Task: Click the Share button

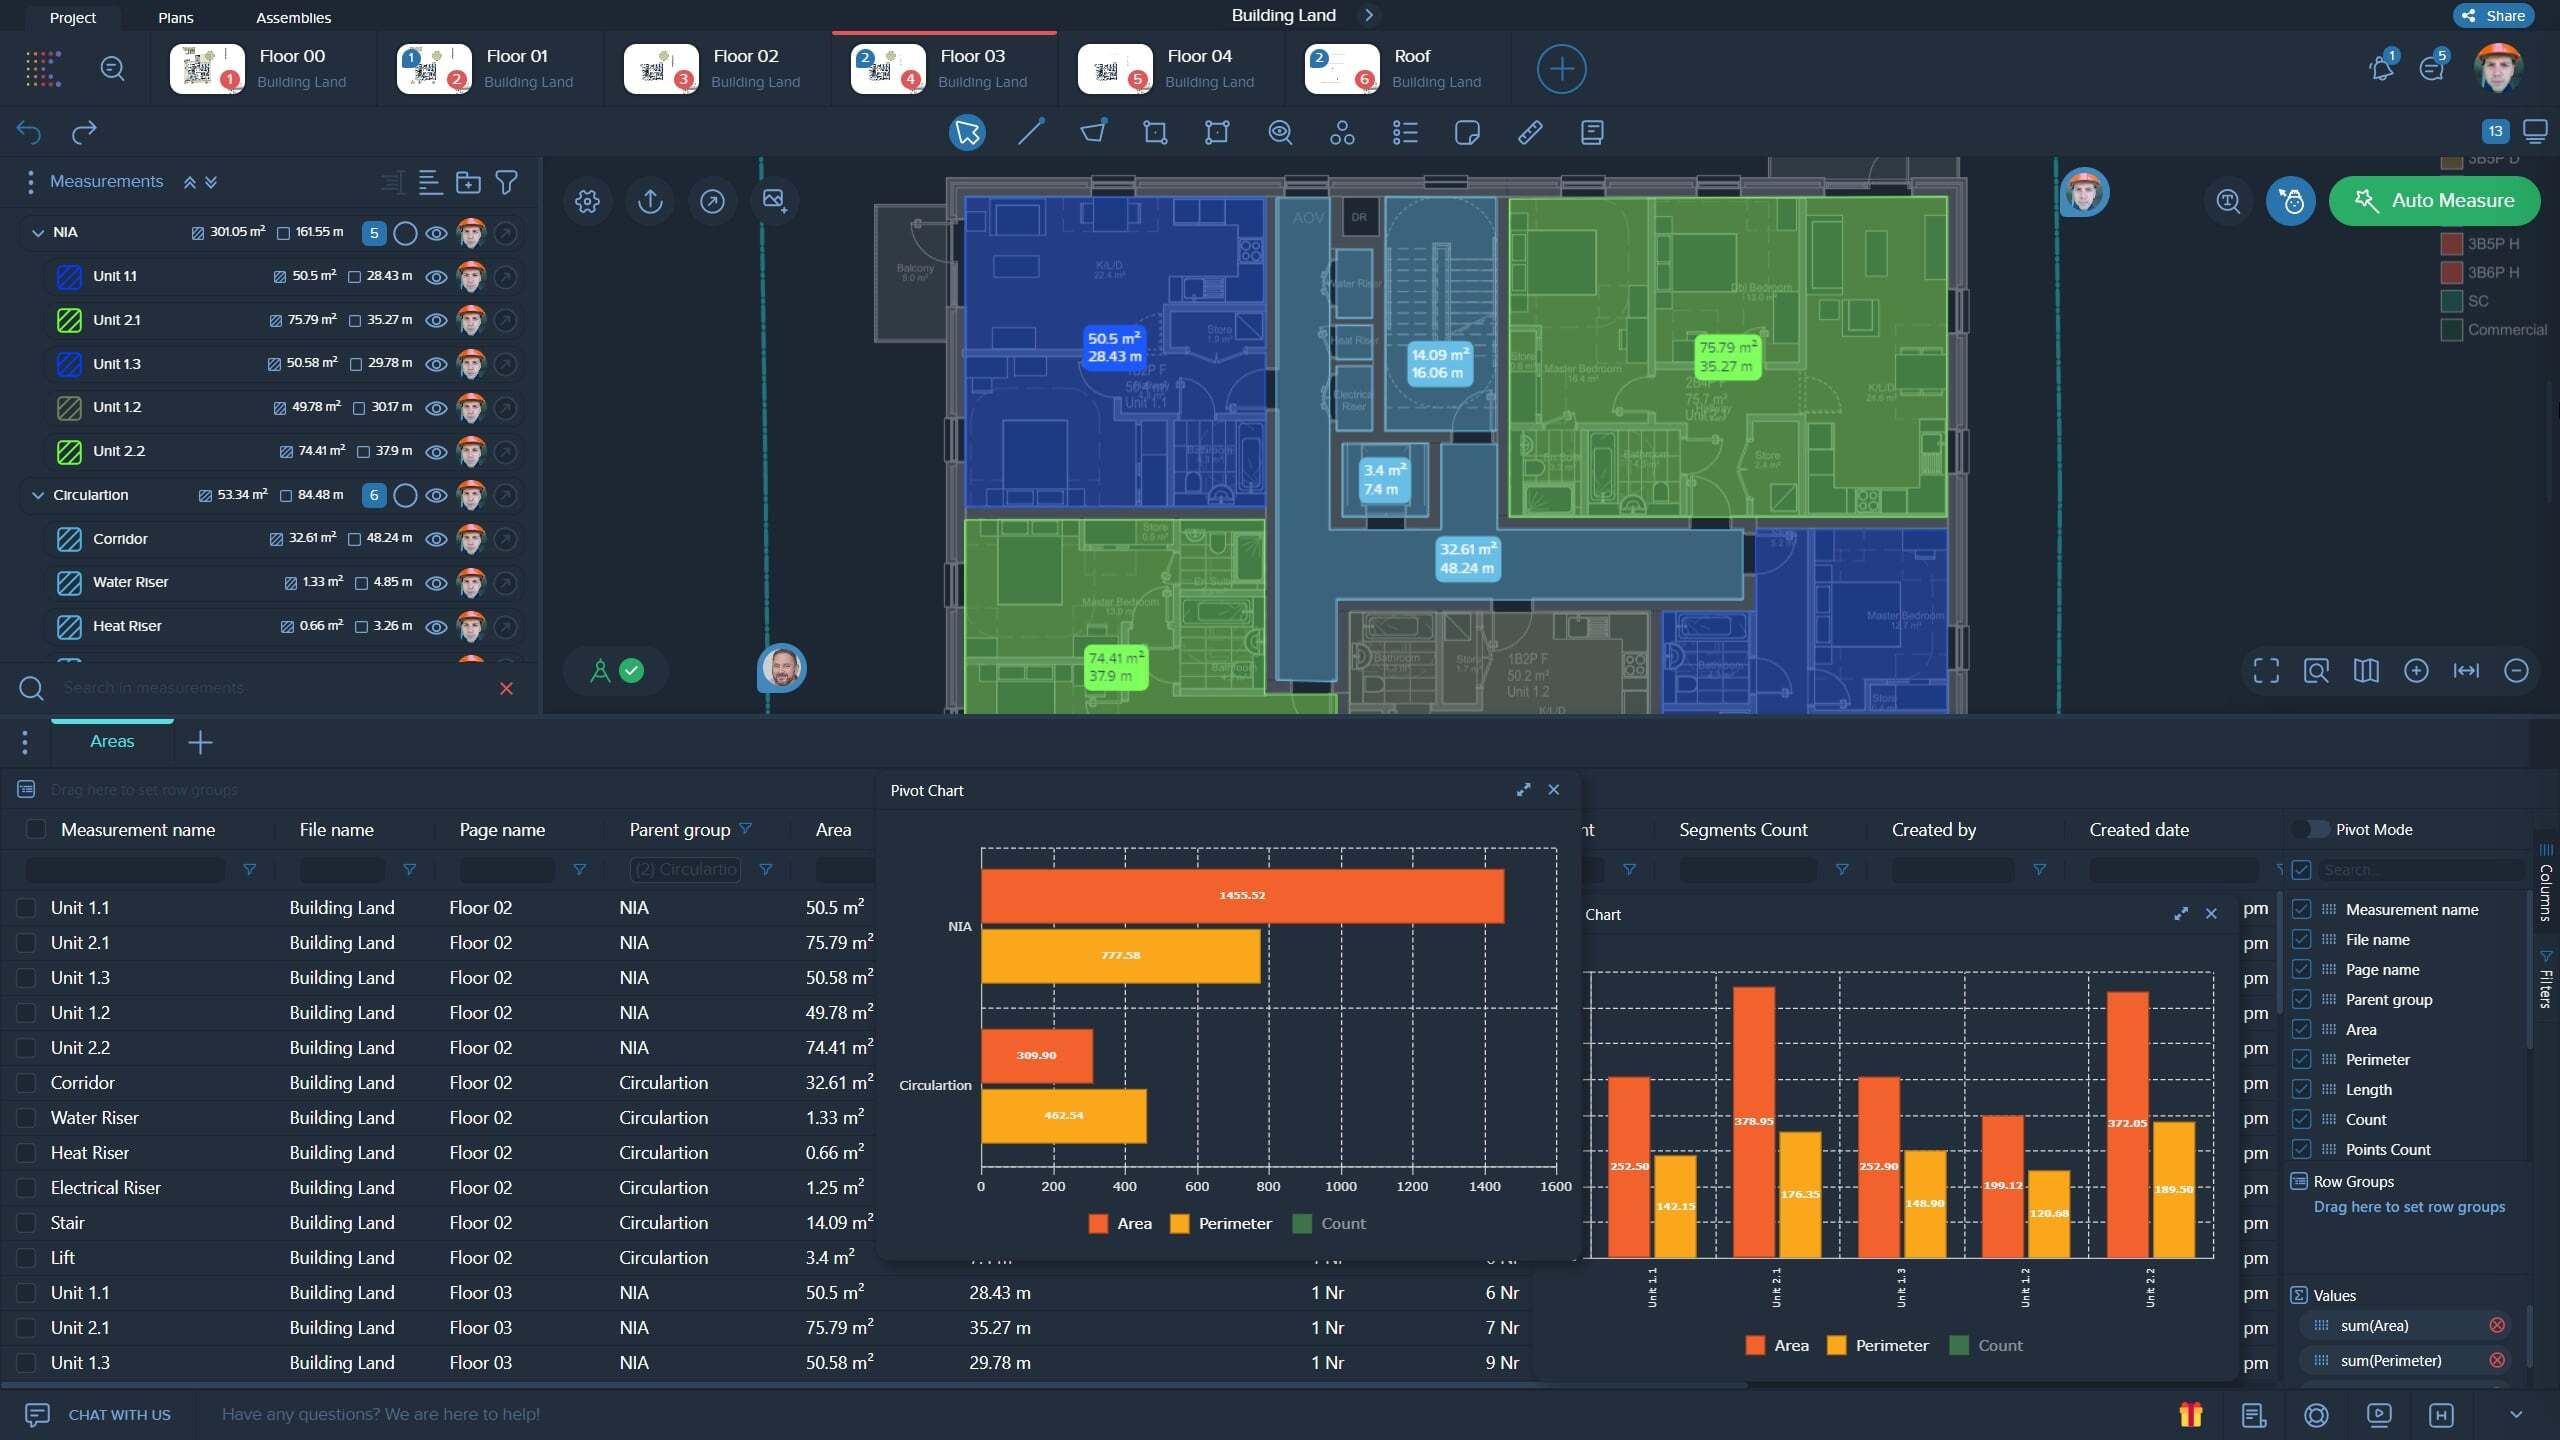Action: 2492,15
